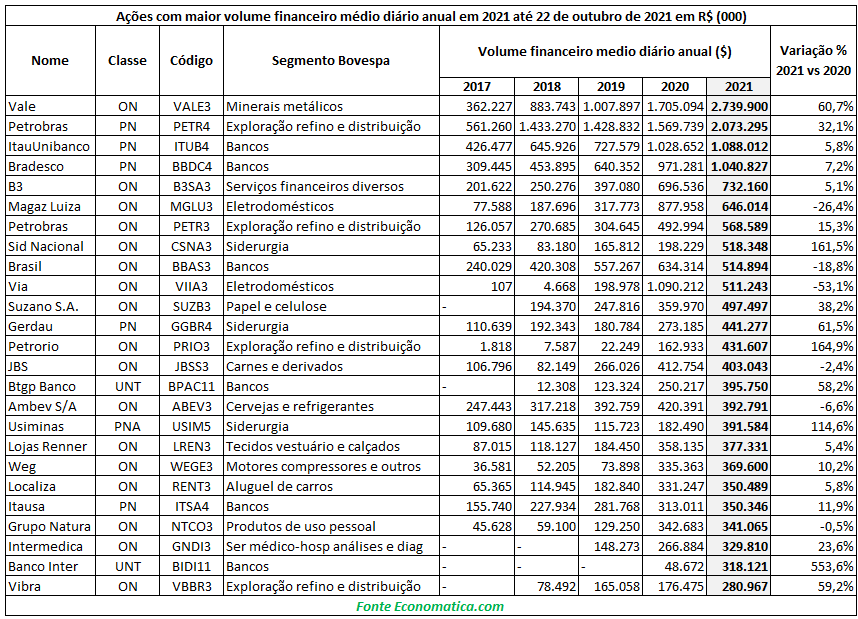Click the 2018 year column header

point(547,86)
